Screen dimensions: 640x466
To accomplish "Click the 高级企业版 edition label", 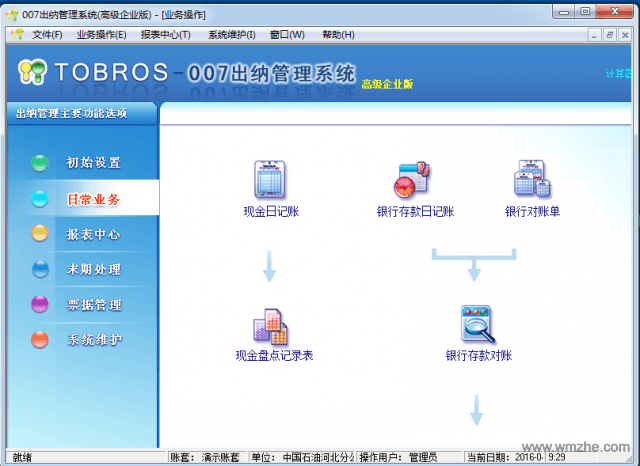I will point(387,84).
